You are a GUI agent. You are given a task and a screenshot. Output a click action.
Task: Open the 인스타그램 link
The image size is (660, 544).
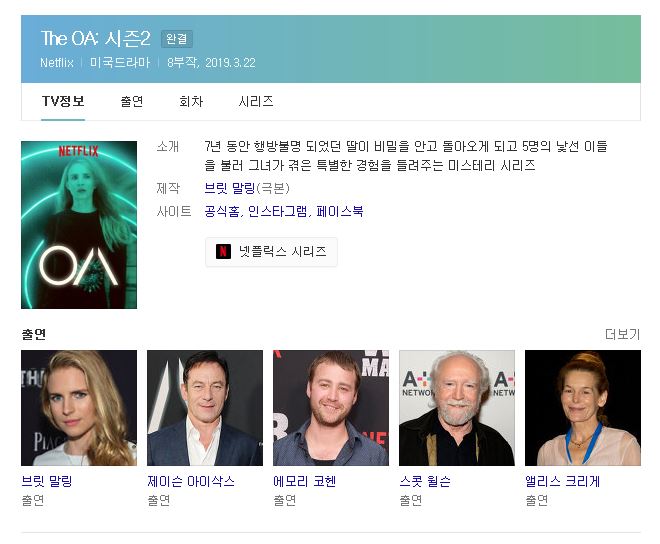coord(278,211)
